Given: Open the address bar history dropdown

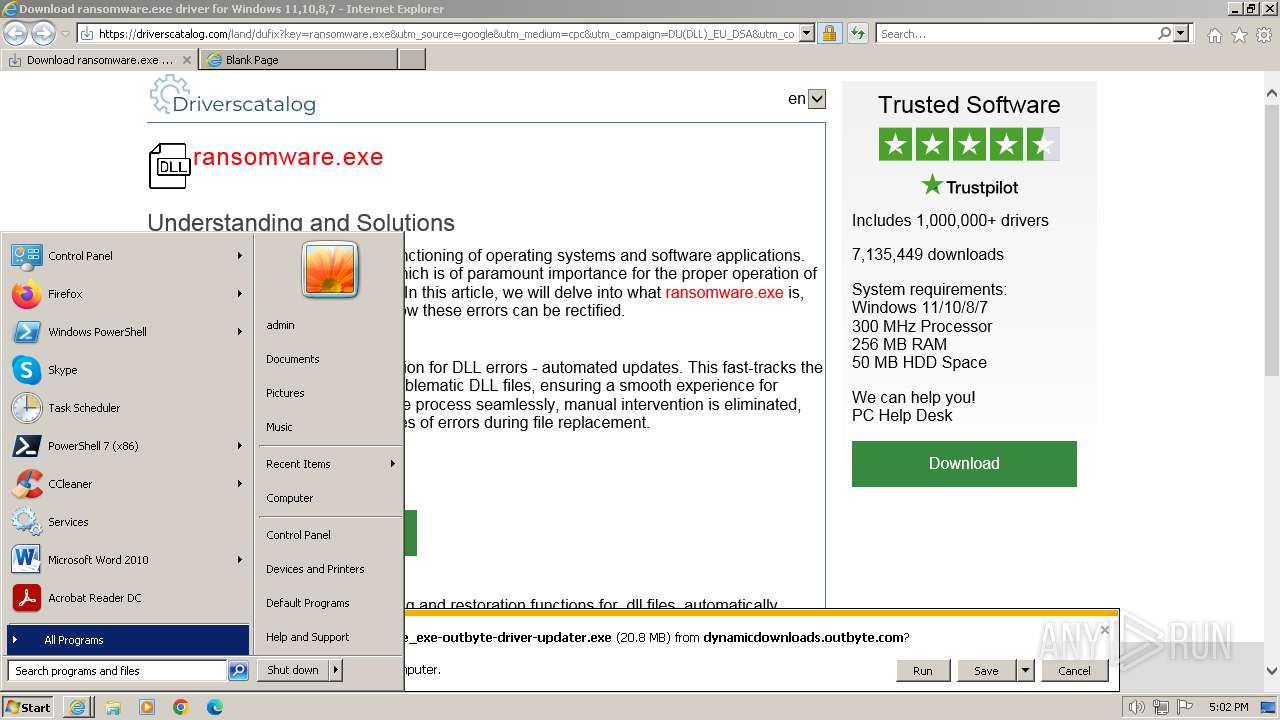Looking at the screenshot, I should pos(807,34).
